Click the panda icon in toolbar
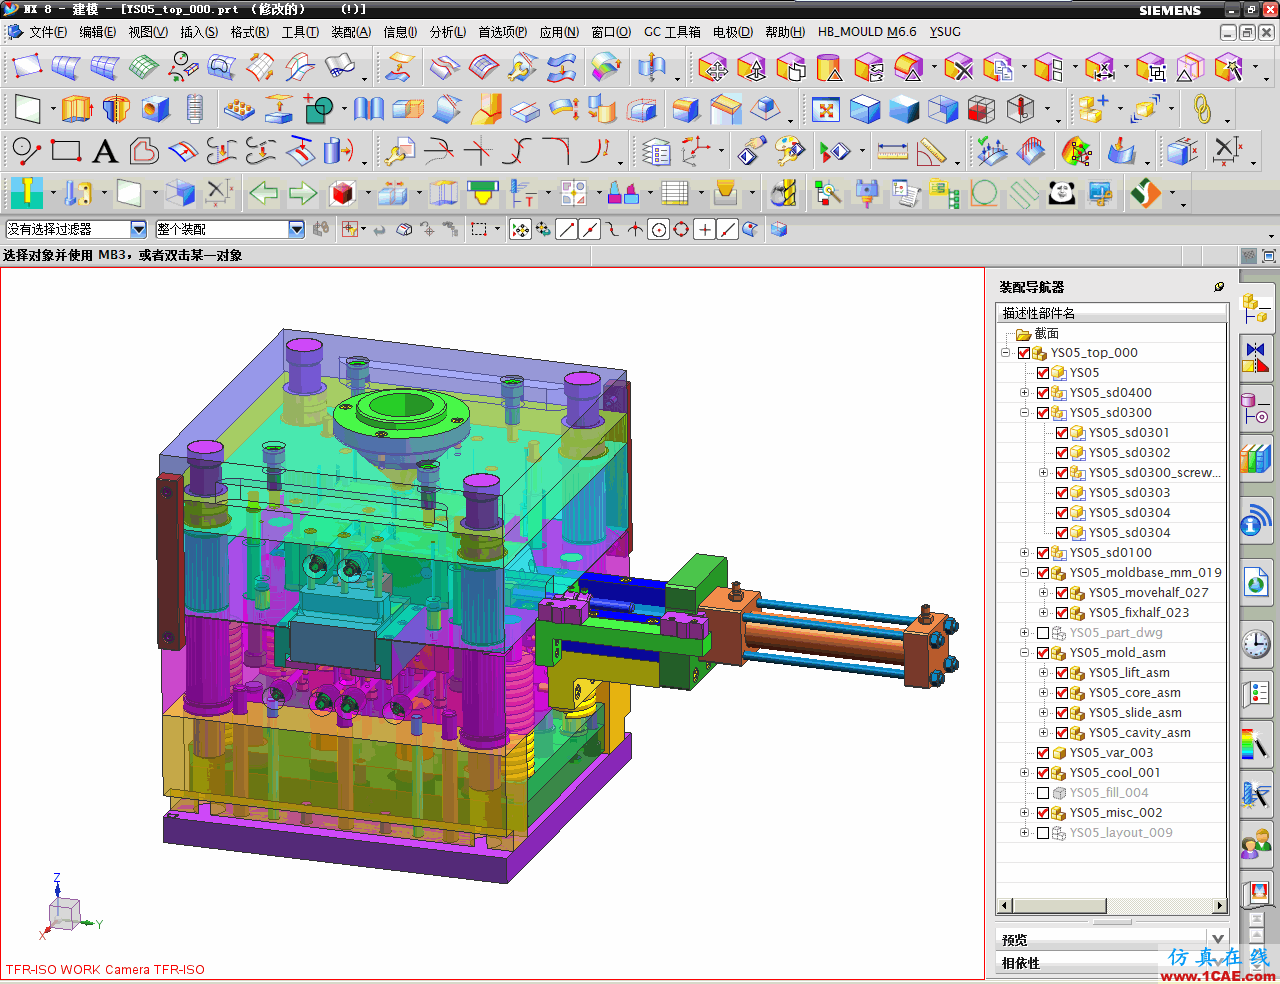The image size is (1280, 984). tap(1062, 192)
